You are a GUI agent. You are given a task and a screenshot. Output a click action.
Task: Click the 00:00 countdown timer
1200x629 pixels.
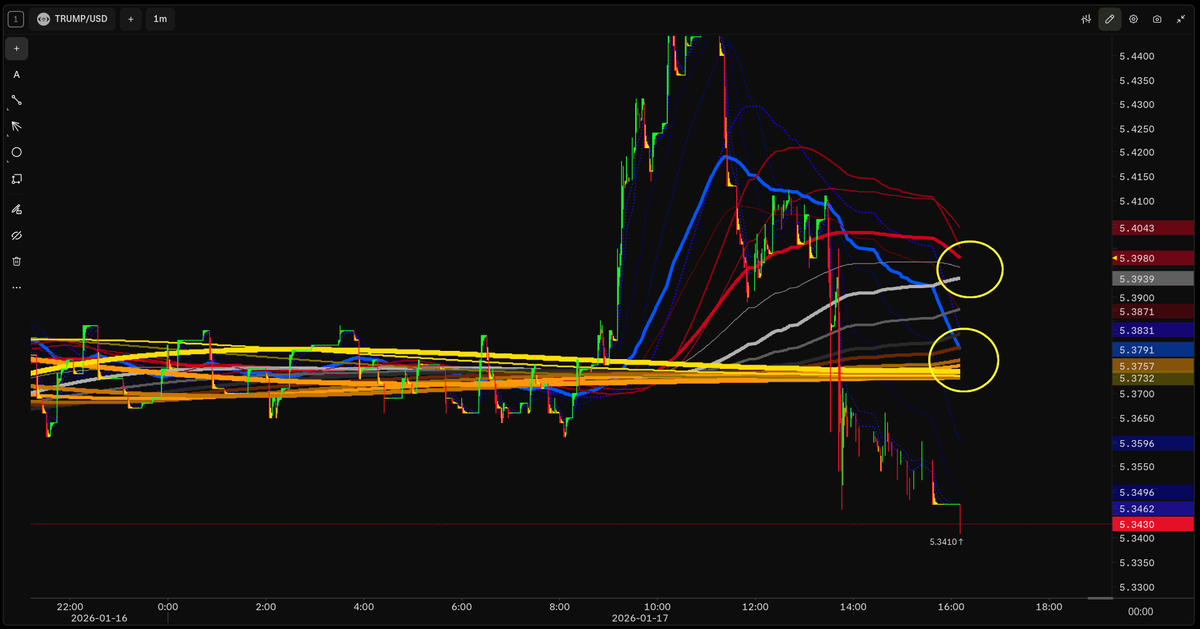pos(1140,612)
